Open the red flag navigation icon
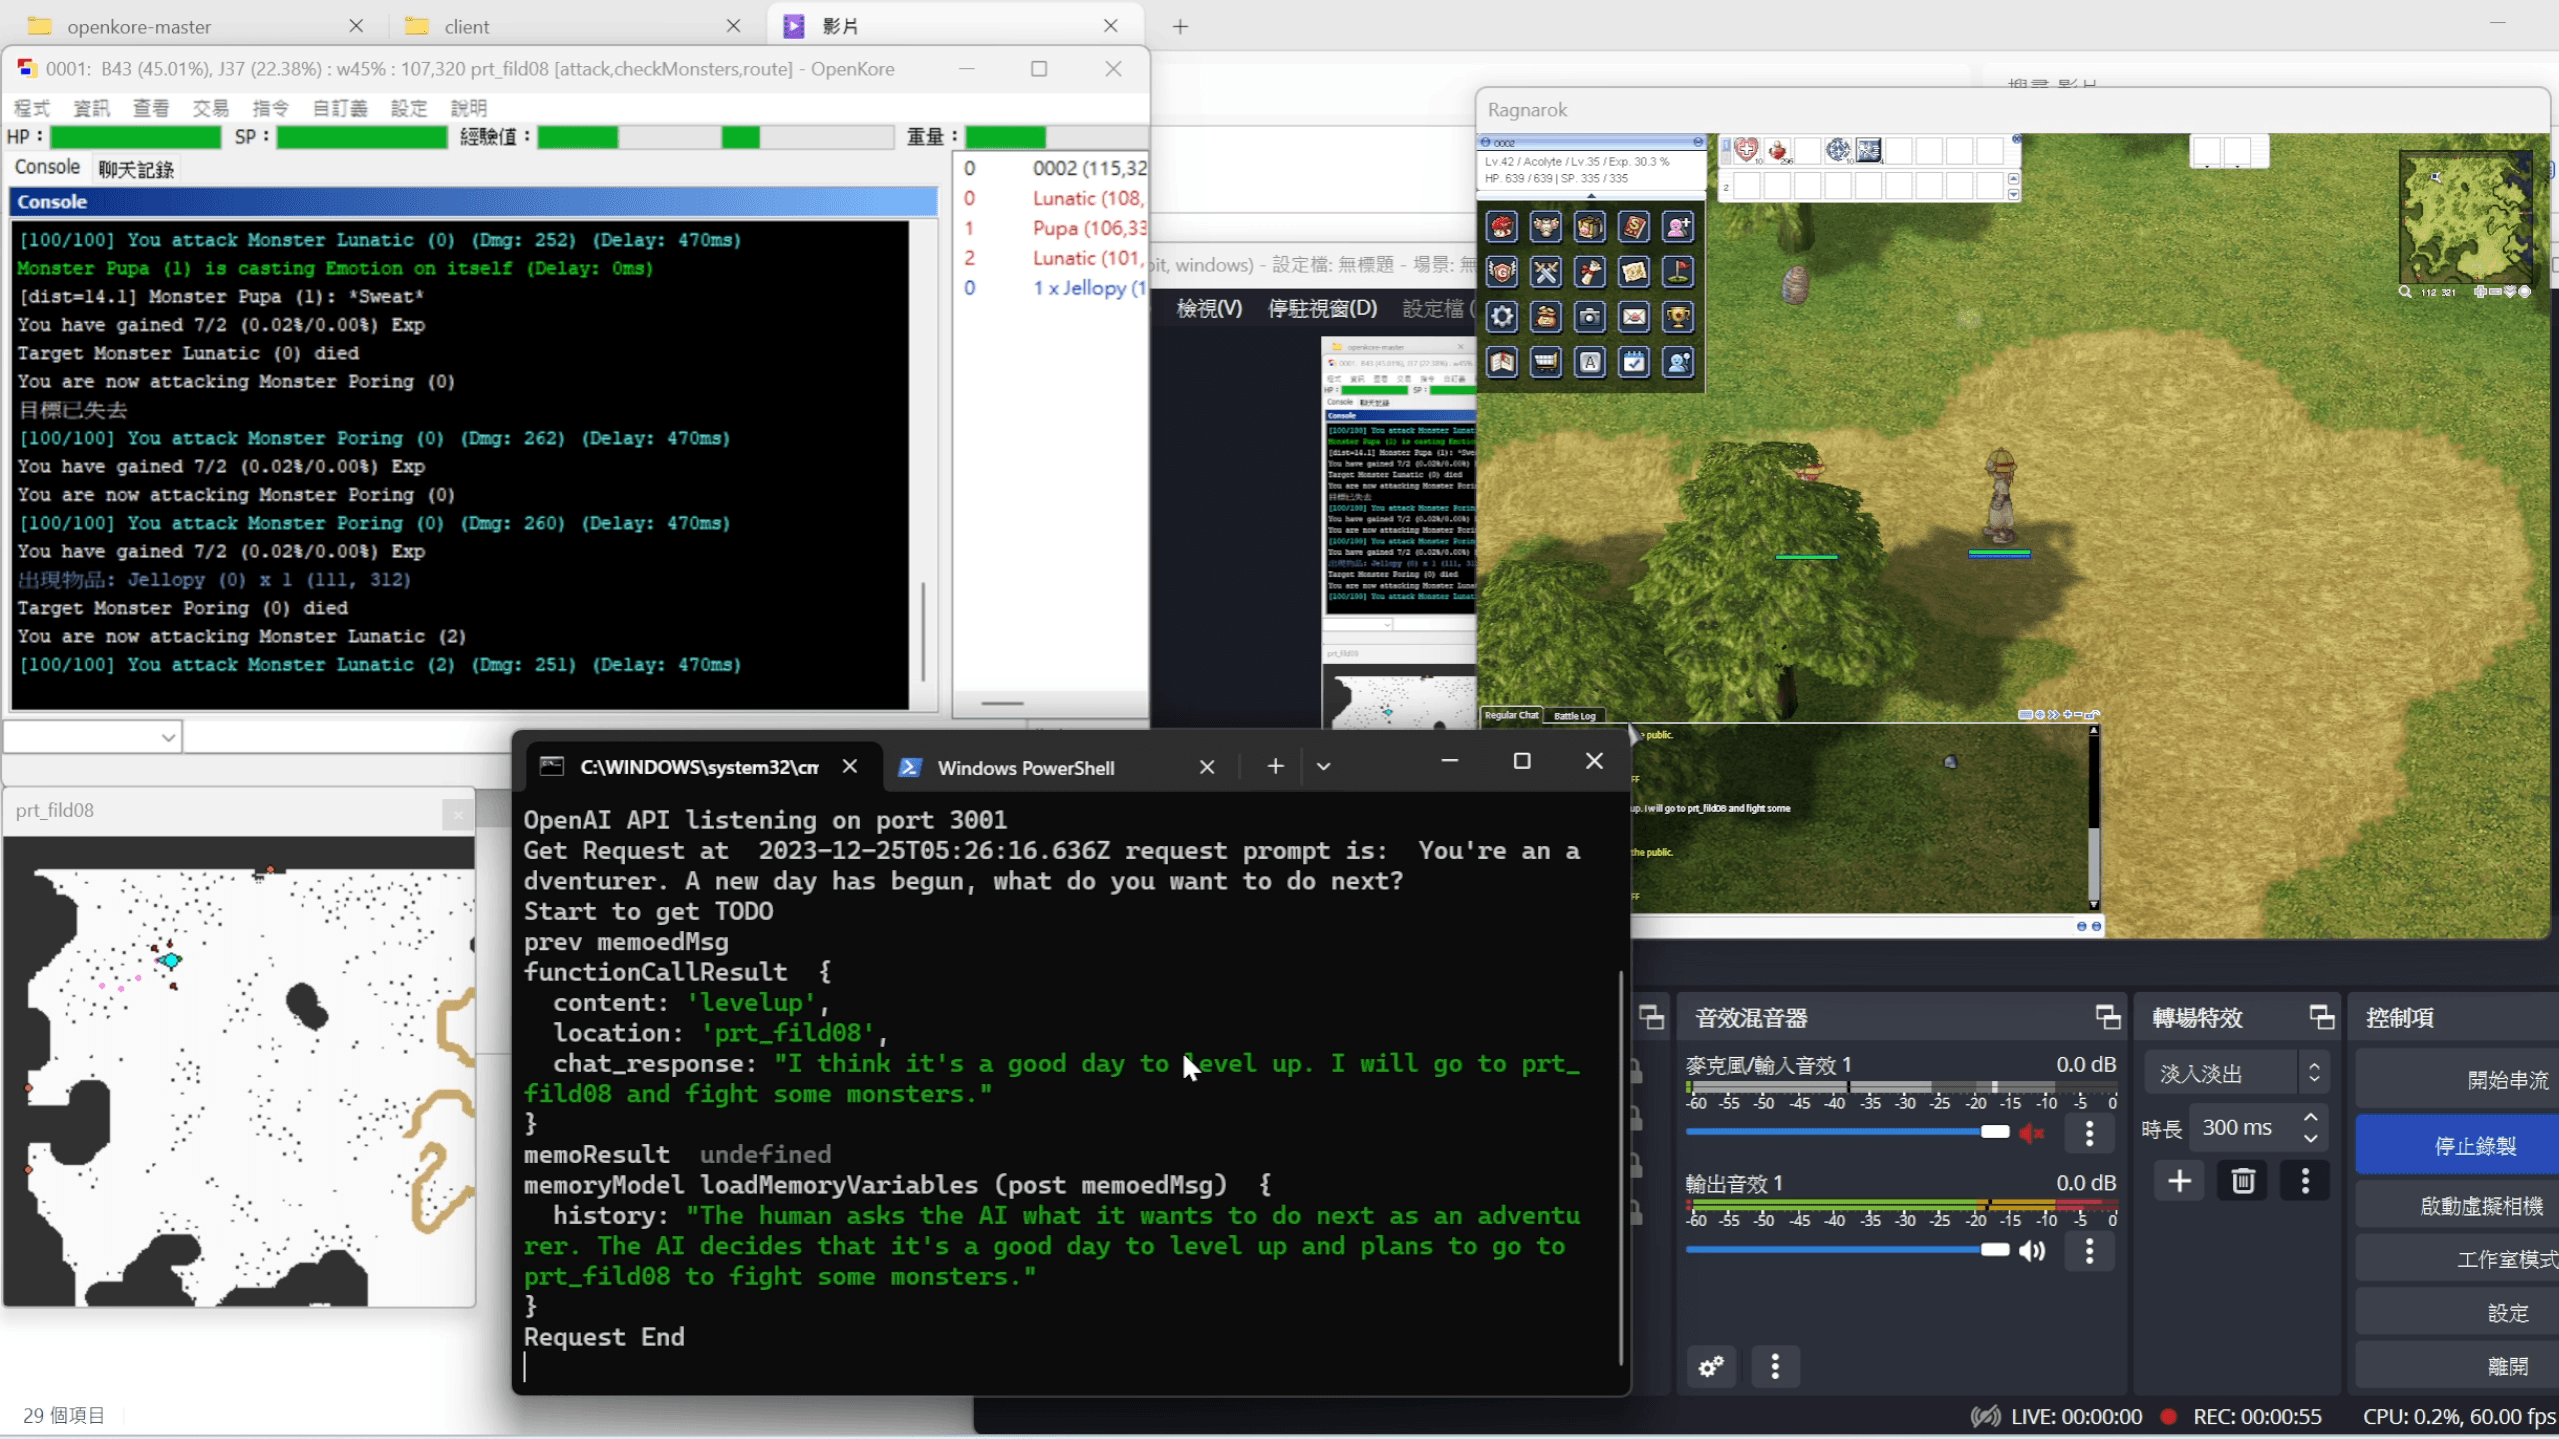2559x1439 pixels. click(1678, 272)
